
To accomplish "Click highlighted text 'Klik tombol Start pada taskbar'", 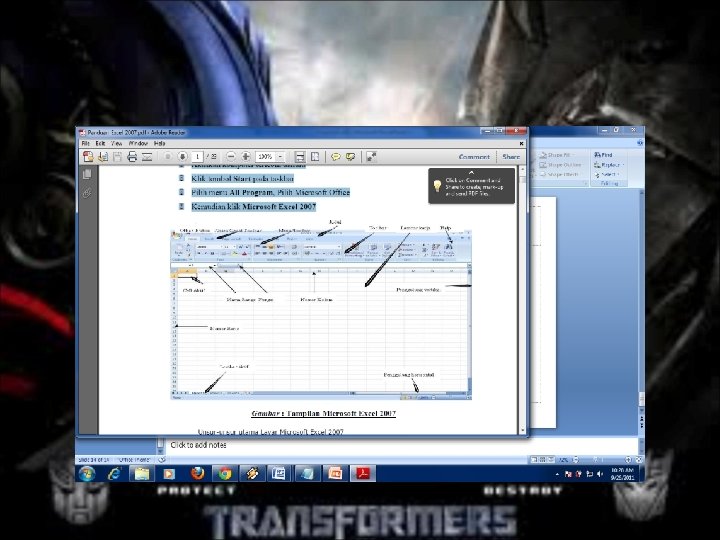I will pos(242,179).
